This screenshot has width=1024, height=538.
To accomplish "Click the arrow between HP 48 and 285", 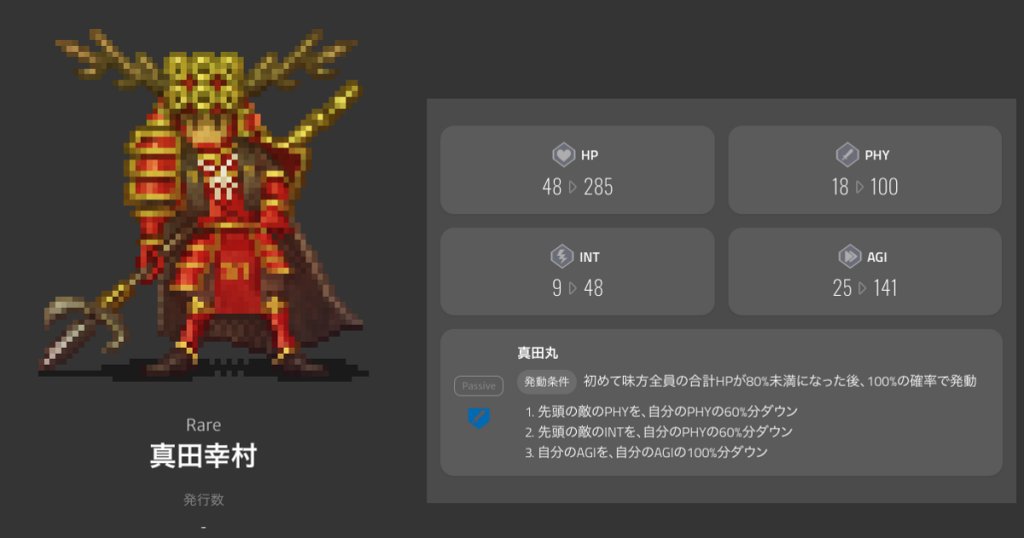I will [573, 187].
